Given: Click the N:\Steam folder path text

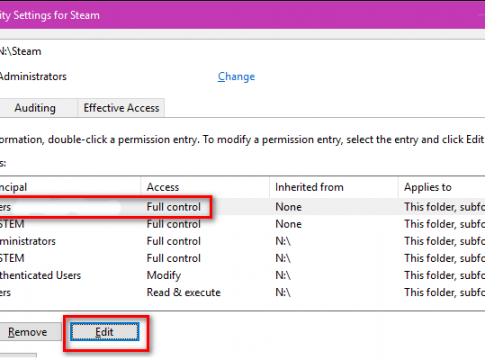Looking at the screenshot, I should pos(21,52).
